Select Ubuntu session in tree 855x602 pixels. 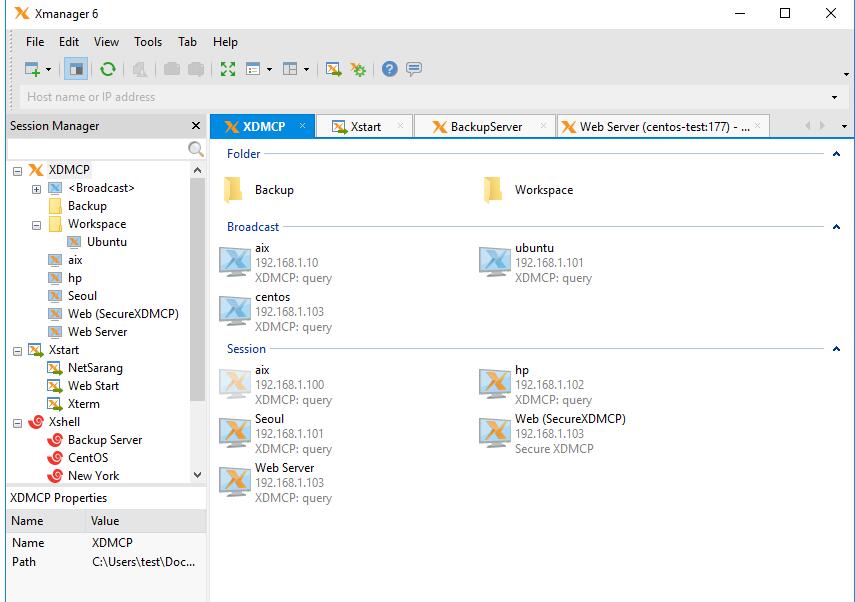click(x=107, y=242)
